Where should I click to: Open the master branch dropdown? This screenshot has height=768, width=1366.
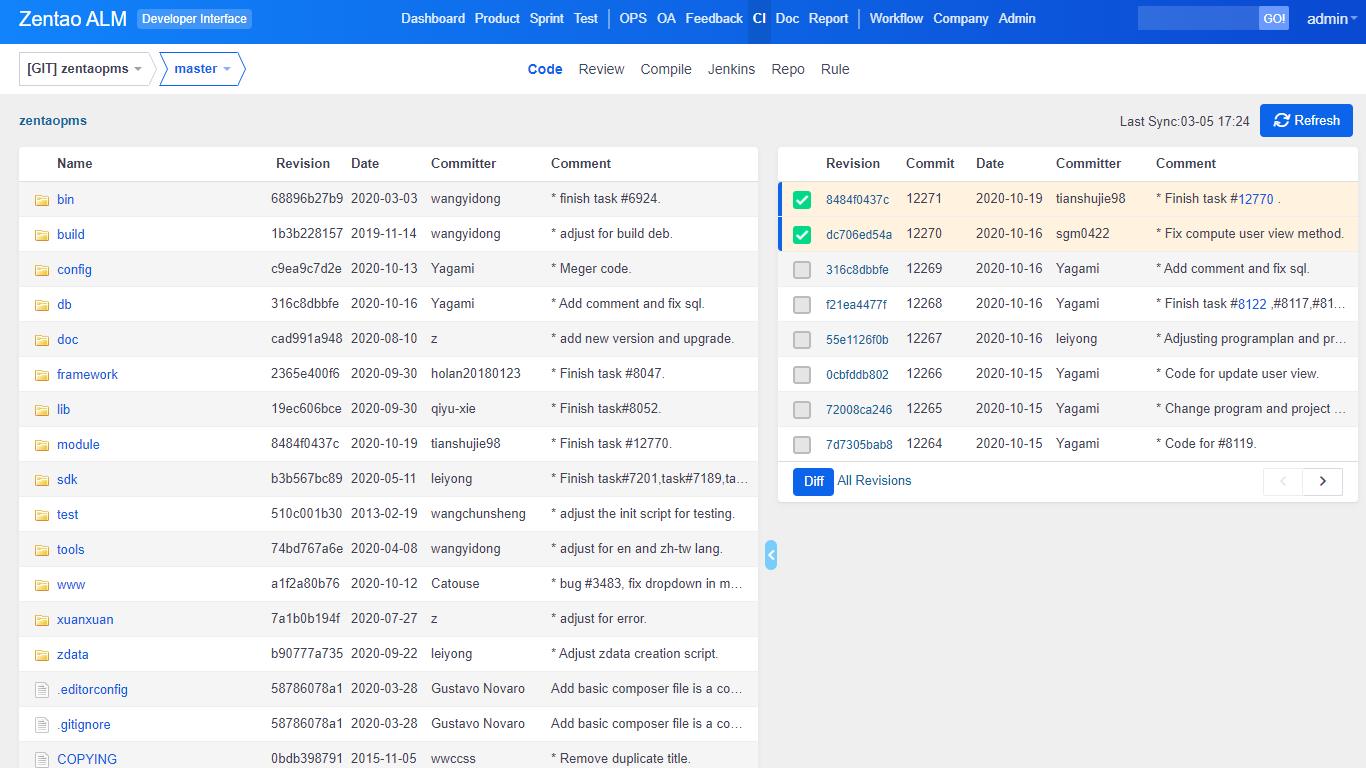point(202,69)
